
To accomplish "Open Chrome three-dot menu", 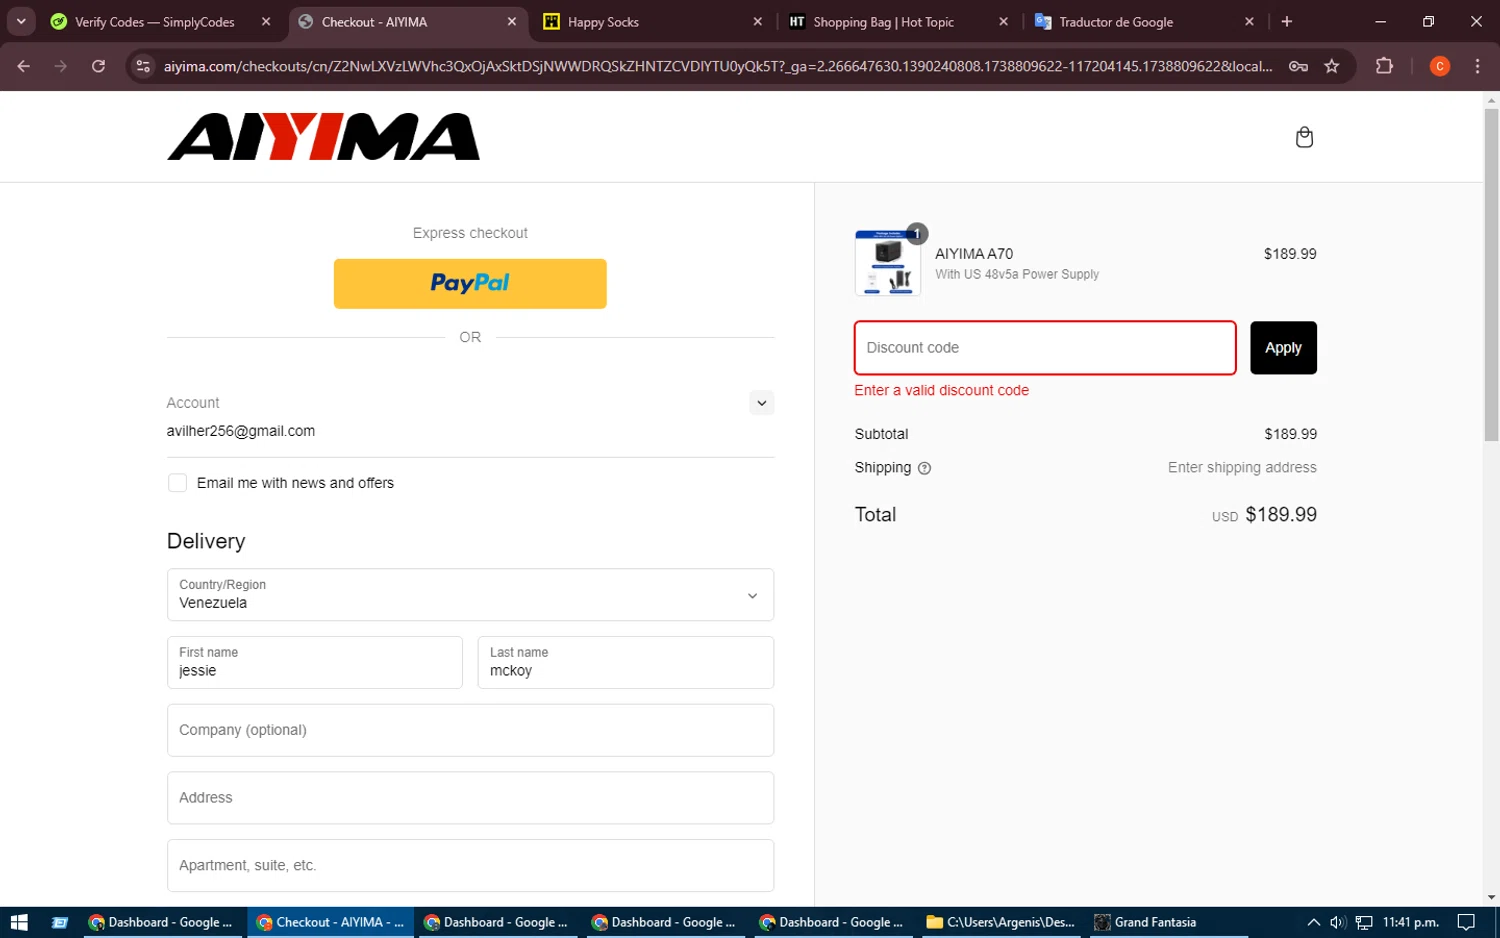I will coord(1477,66).
